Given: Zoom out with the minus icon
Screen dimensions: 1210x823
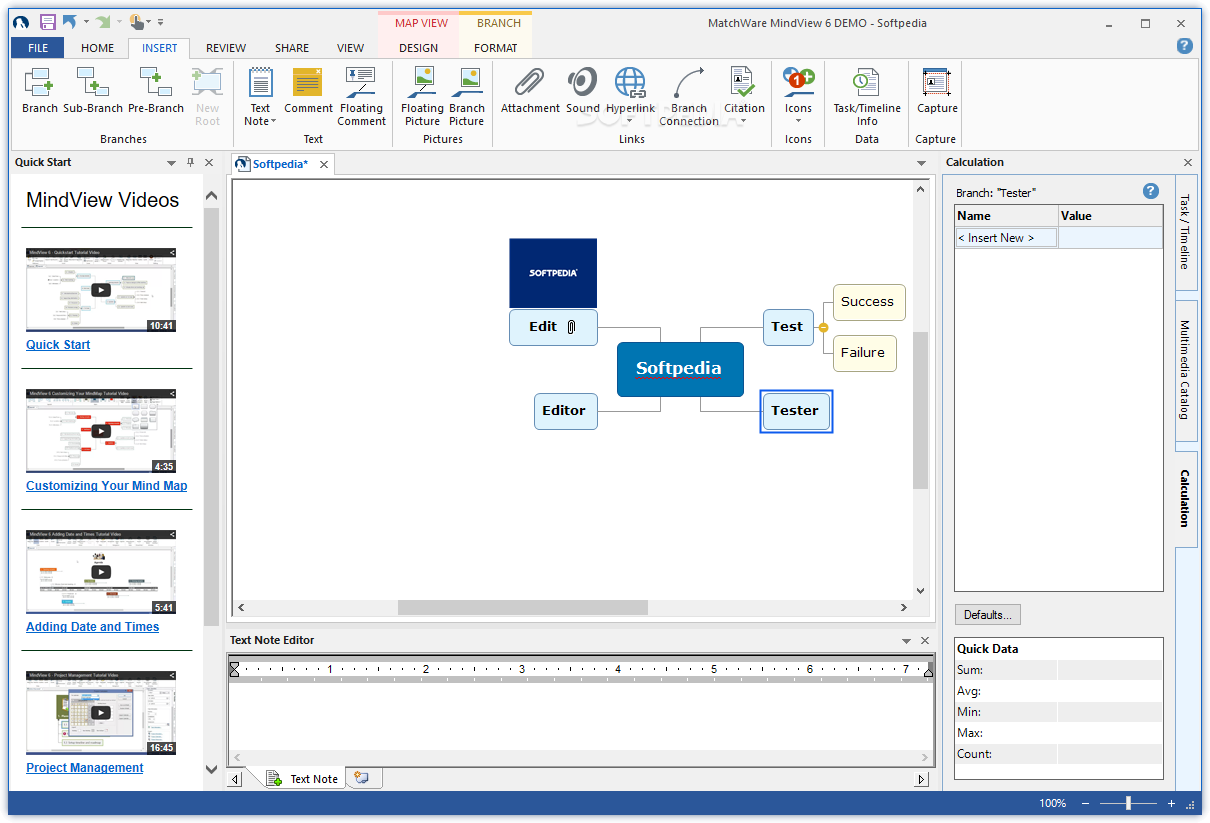Looking at the screenshot, I should click(x=1085, y=803).
